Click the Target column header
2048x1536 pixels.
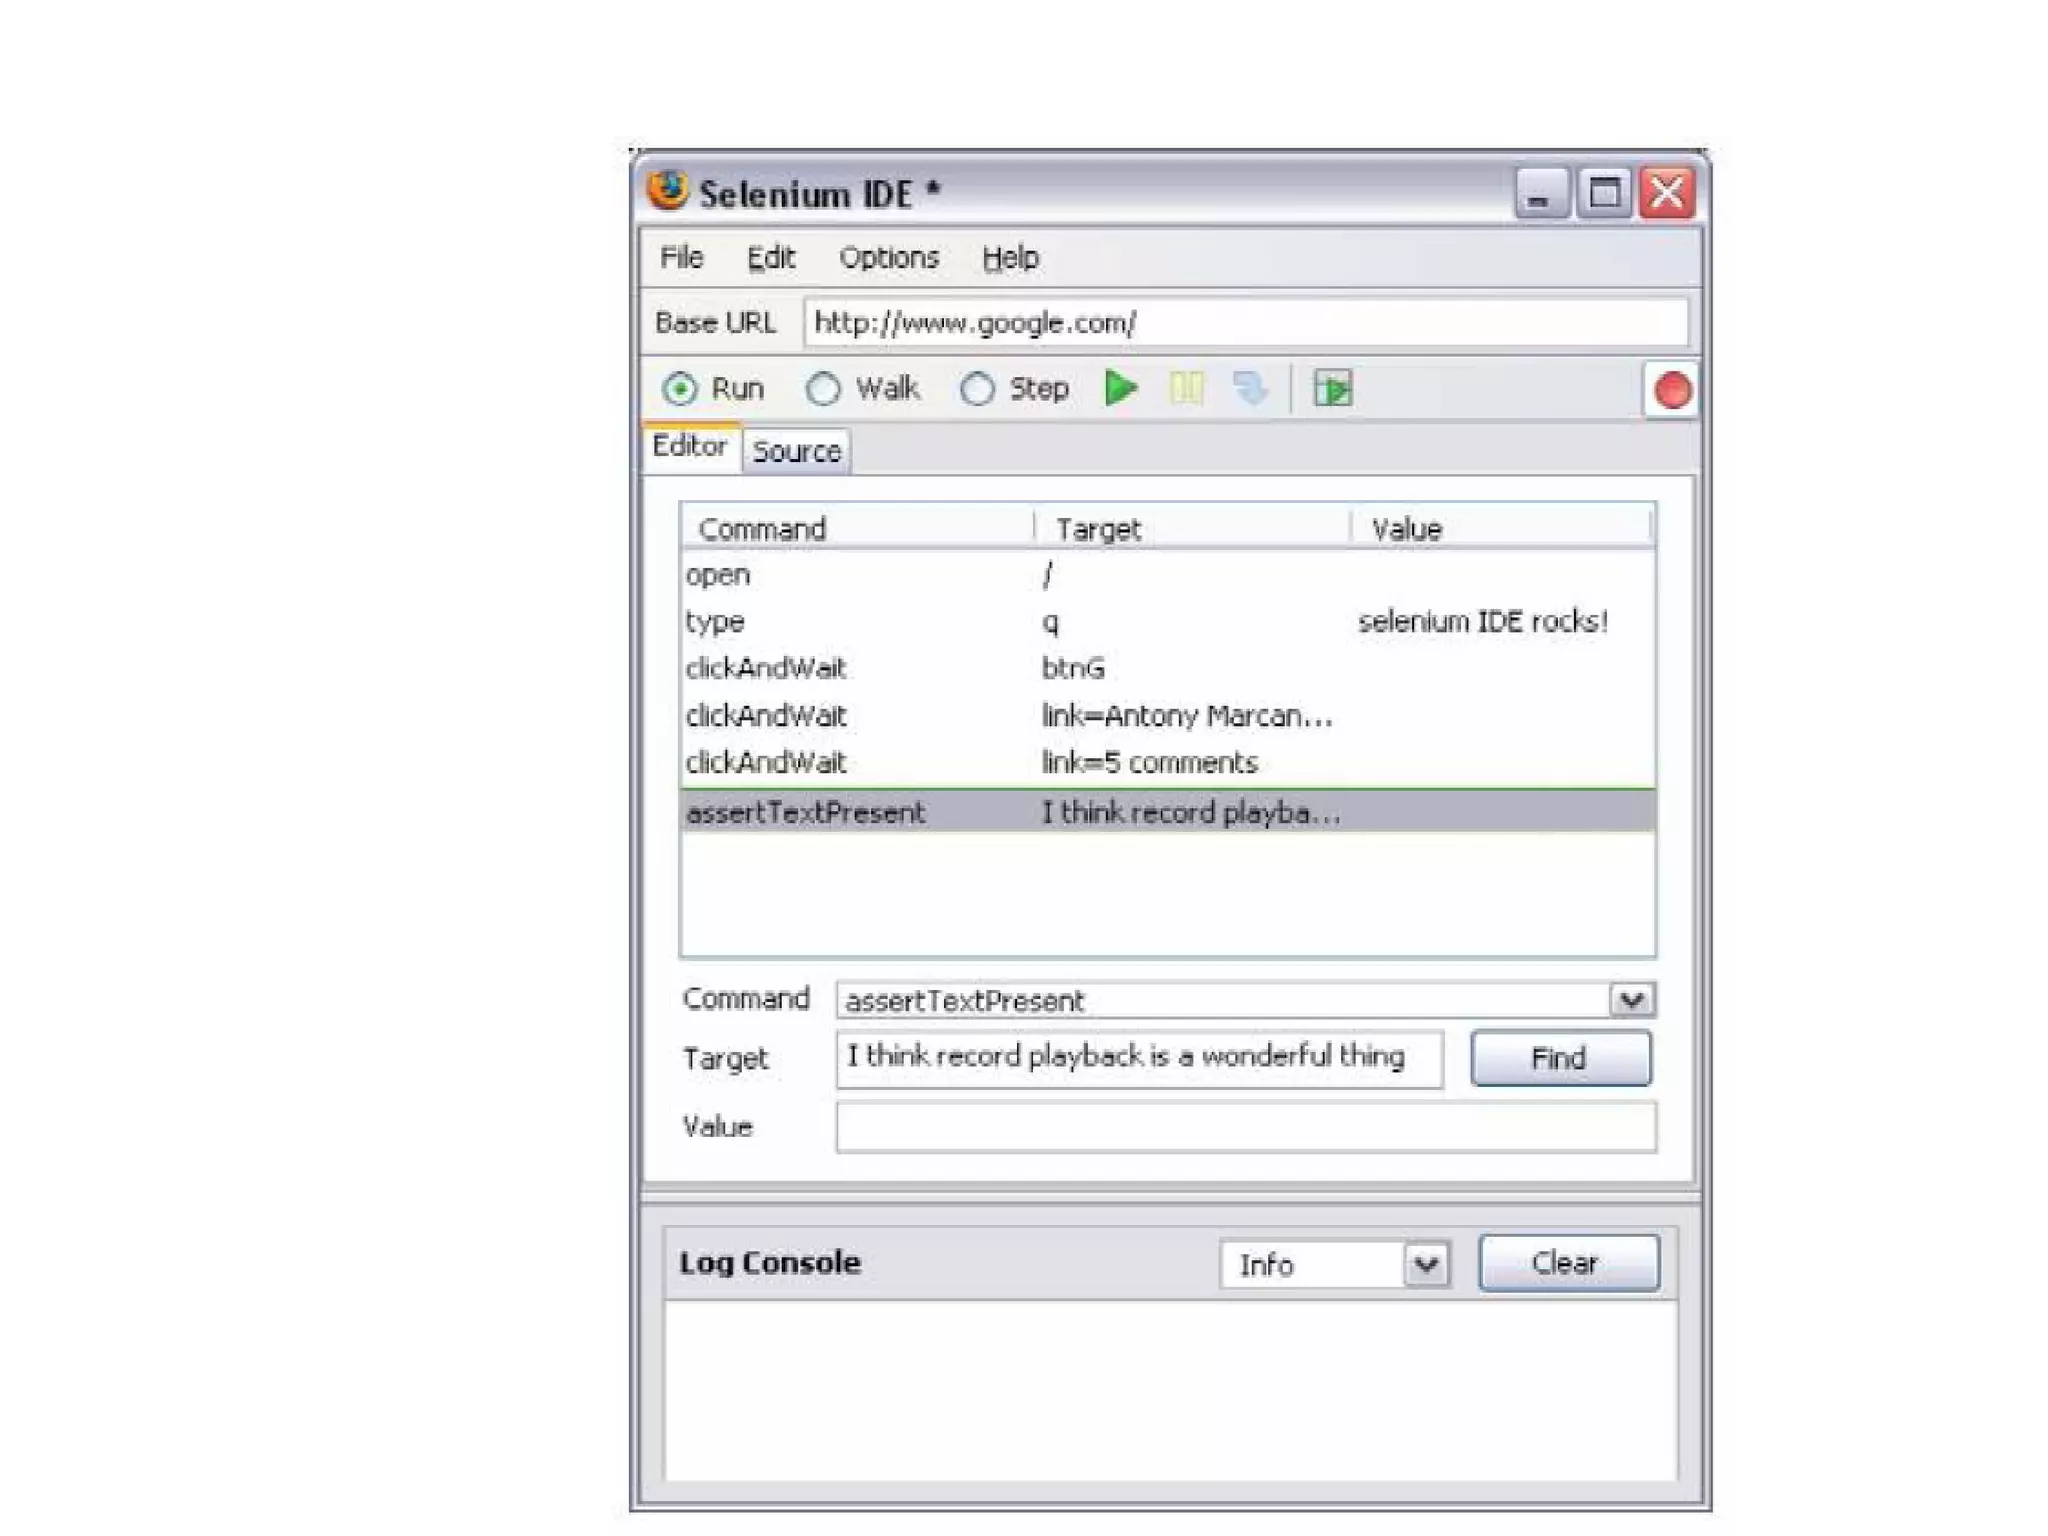tap(1192, 528)
